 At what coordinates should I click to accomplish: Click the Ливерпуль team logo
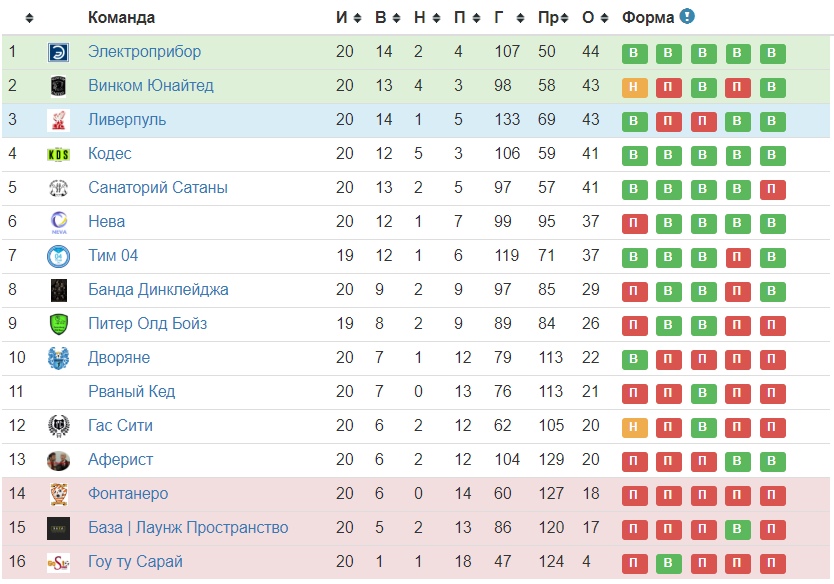coord(58,120)
